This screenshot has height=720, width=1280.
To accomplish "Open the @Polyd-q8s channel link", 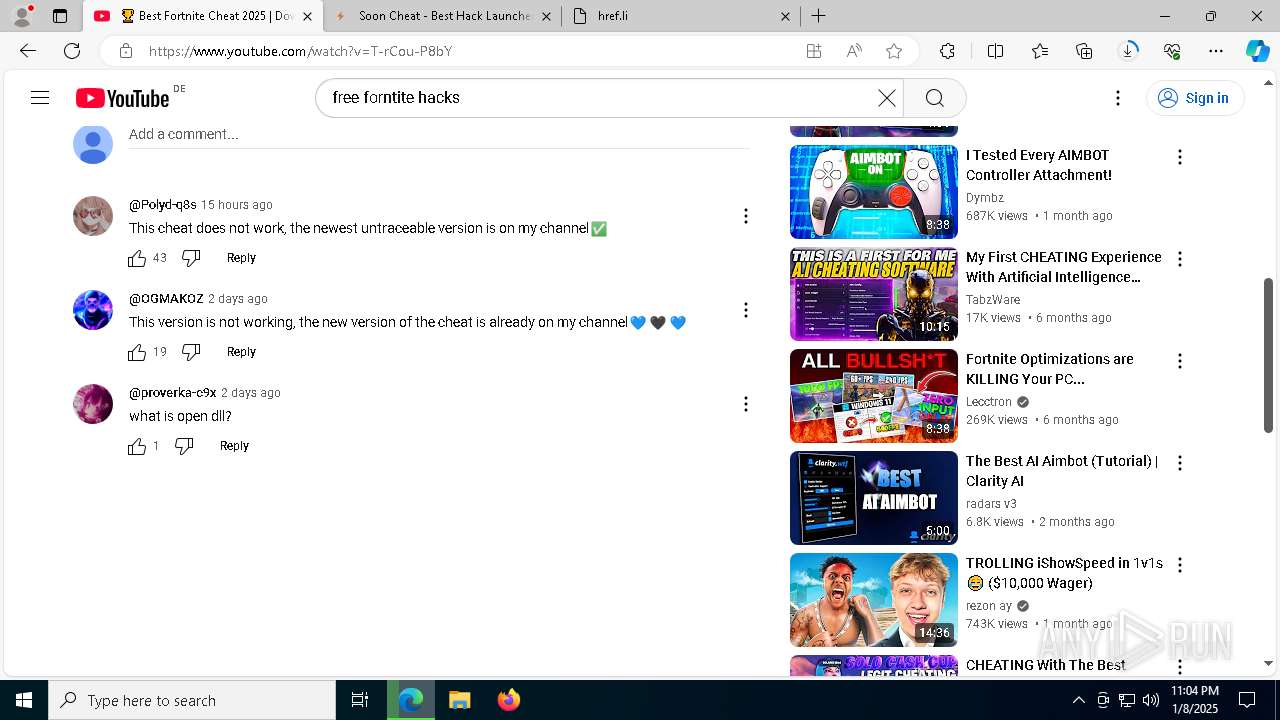I will [163, 205].
